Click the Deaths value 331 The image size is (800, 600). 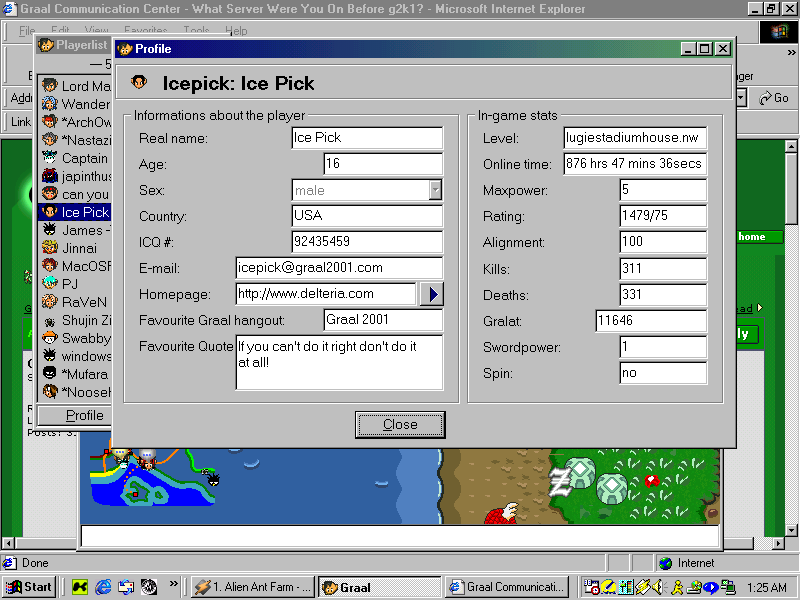663,294
